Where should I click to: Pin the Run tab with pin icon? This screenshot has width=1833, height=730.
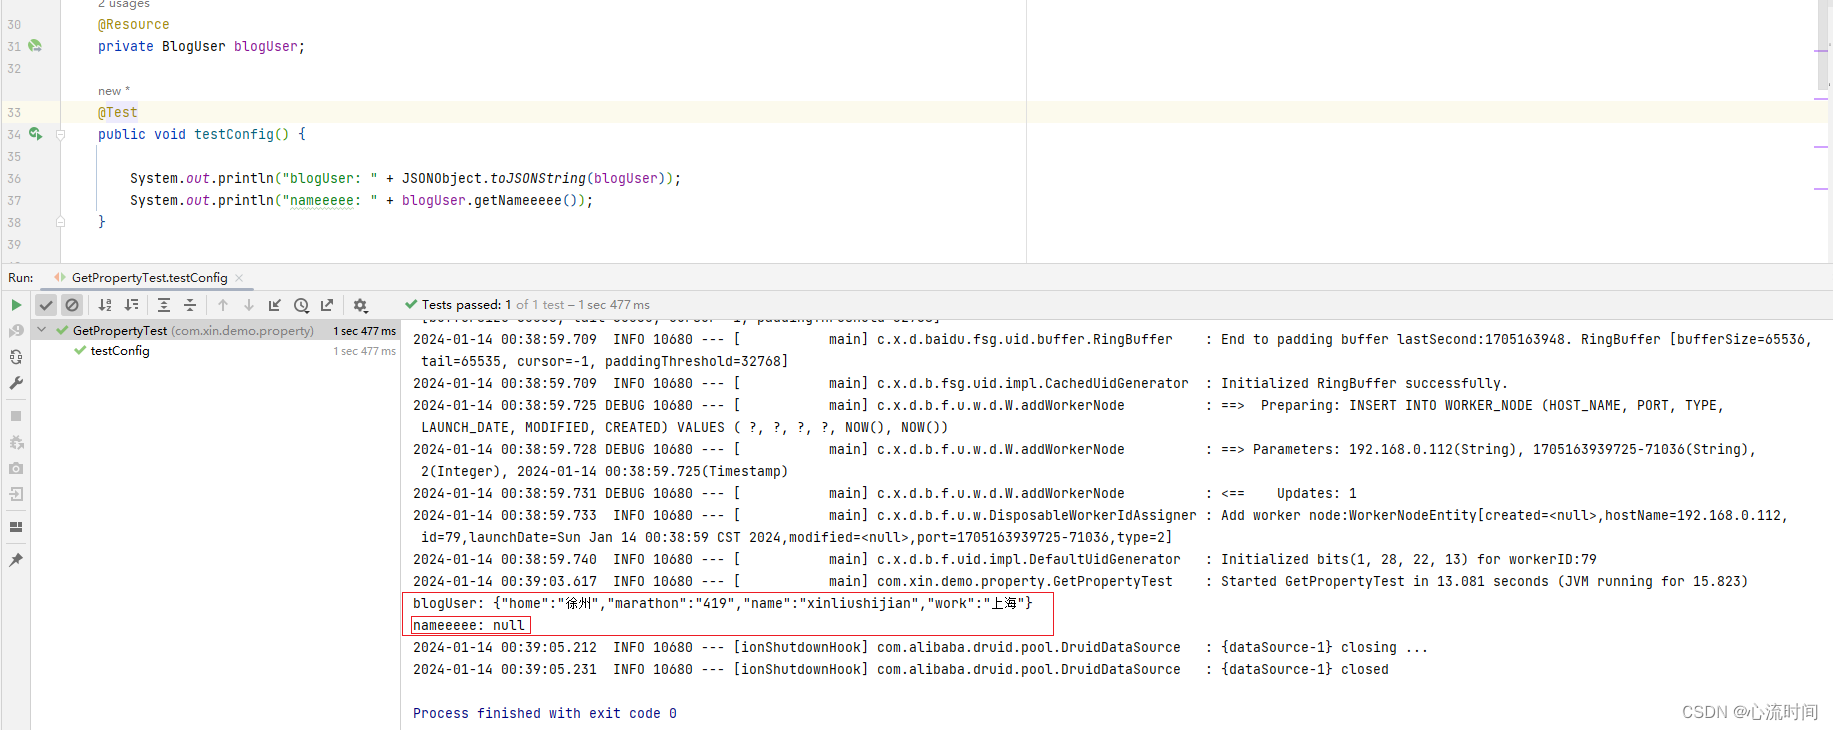click(16, 560)
